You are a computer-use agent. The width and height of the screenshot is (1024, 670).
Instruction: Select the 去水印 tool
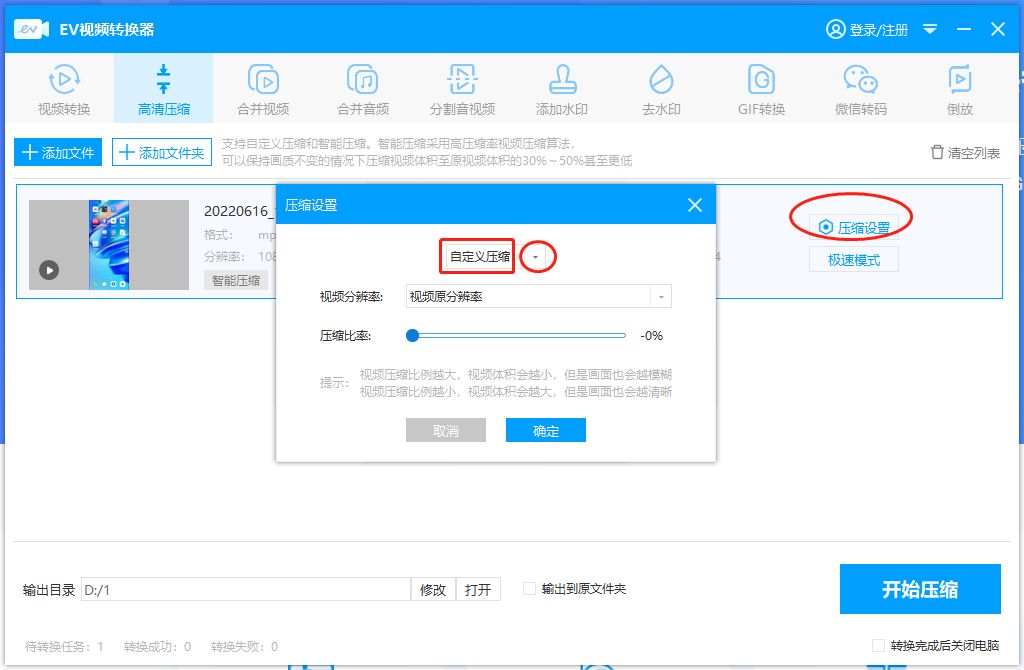point(660,87)
